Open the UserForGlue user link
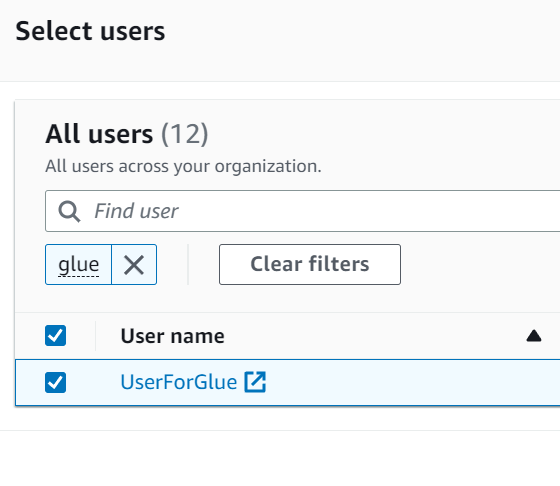Image resolution: width=560 pixels, height=486 pixels. (x=179, y=382)
